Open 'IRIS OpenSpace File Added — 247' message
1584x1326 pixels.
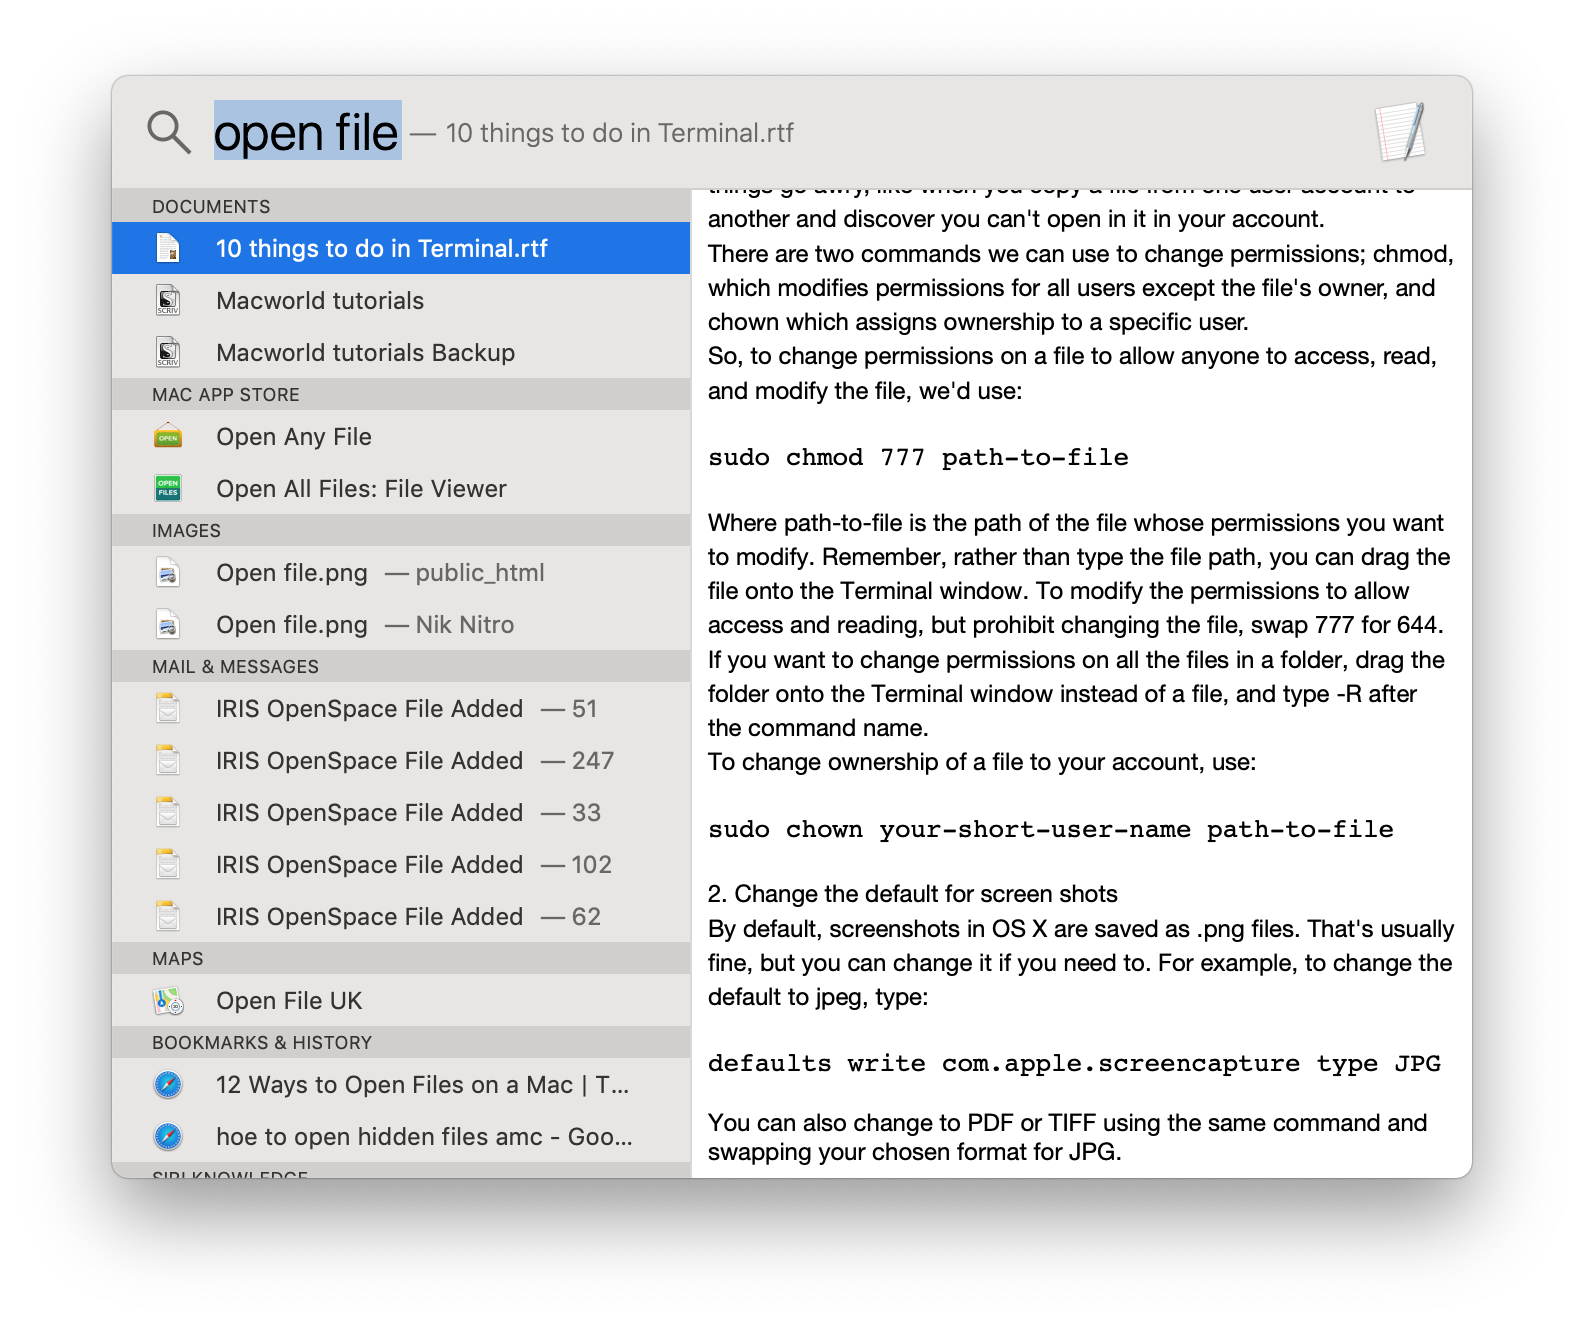[x=401, y=760]
